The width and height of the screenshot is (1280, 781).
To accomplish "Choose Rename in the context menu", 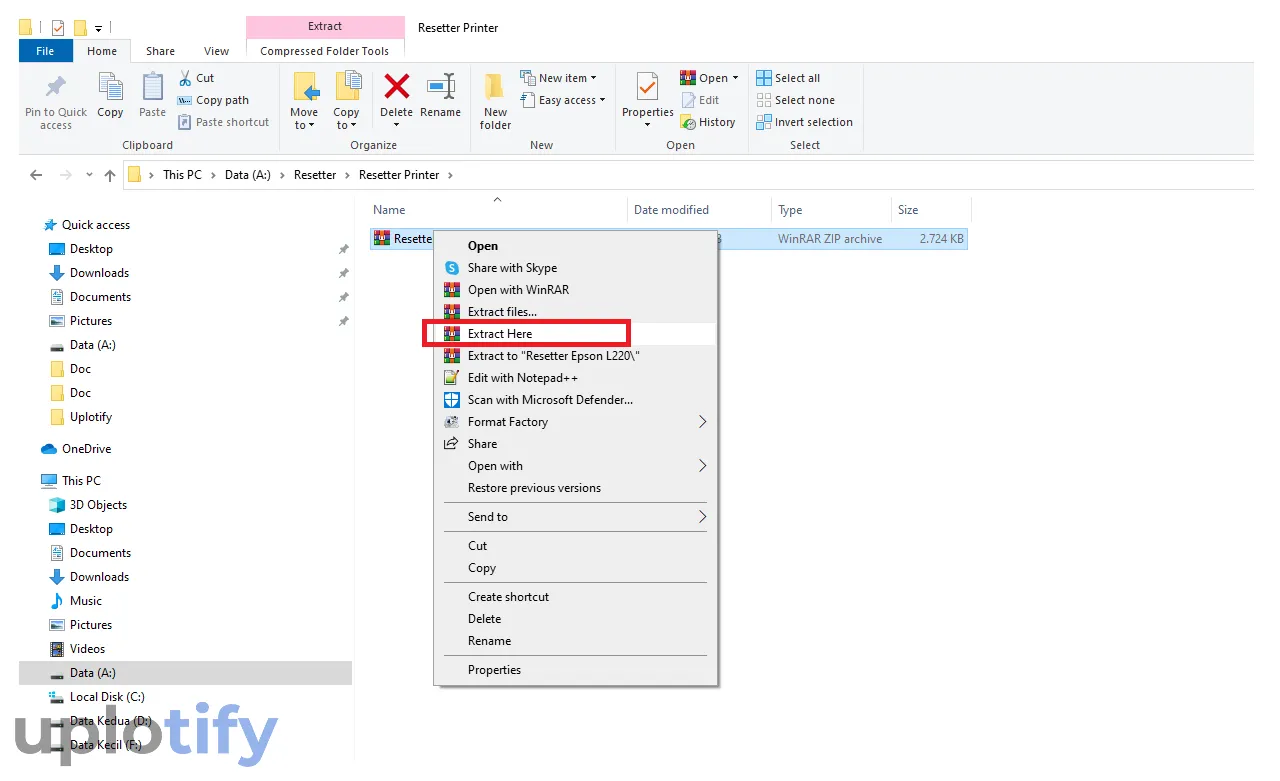I will [575, 641].
